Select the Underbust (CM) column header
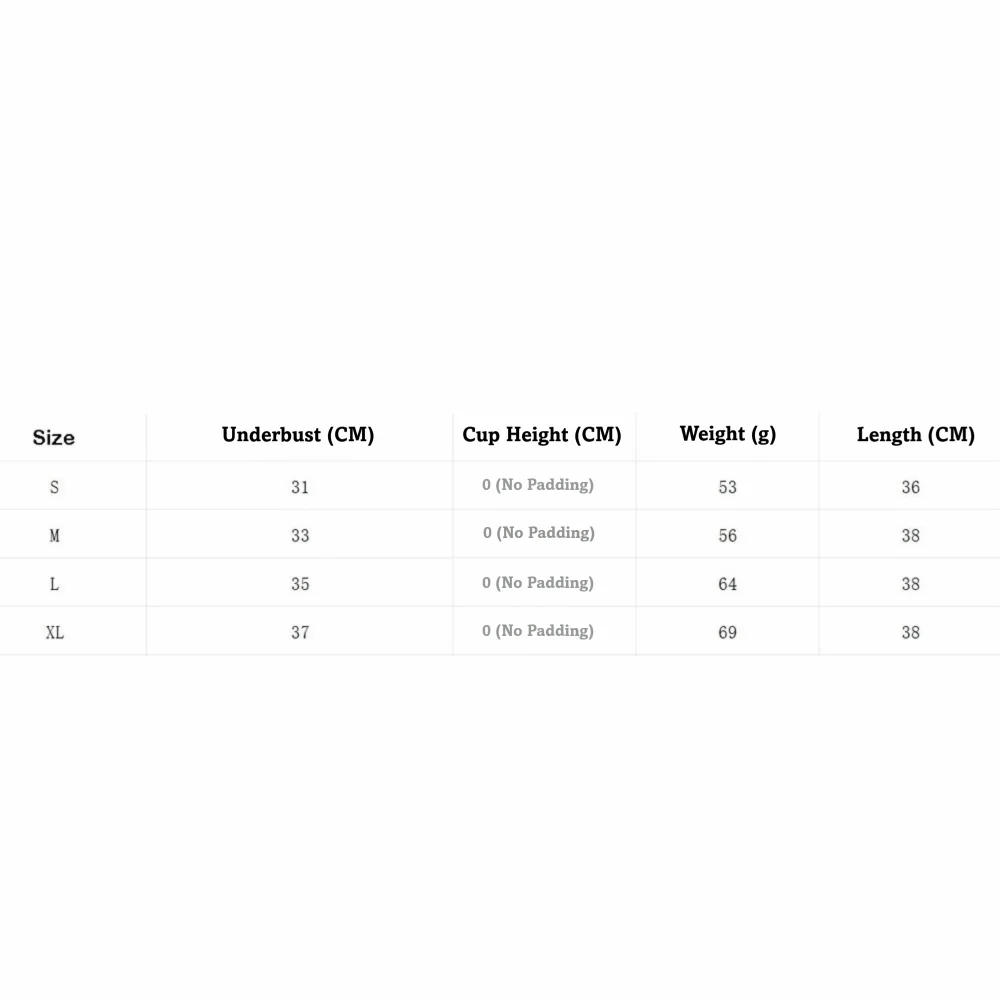 [298, 435]
